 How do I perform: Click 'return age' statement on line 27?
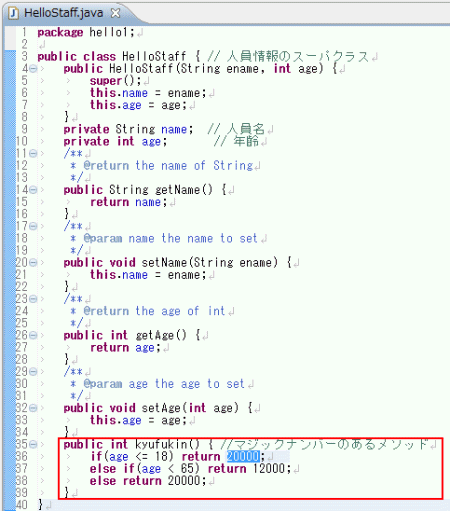pyautogui.click(x=122, y=348)
